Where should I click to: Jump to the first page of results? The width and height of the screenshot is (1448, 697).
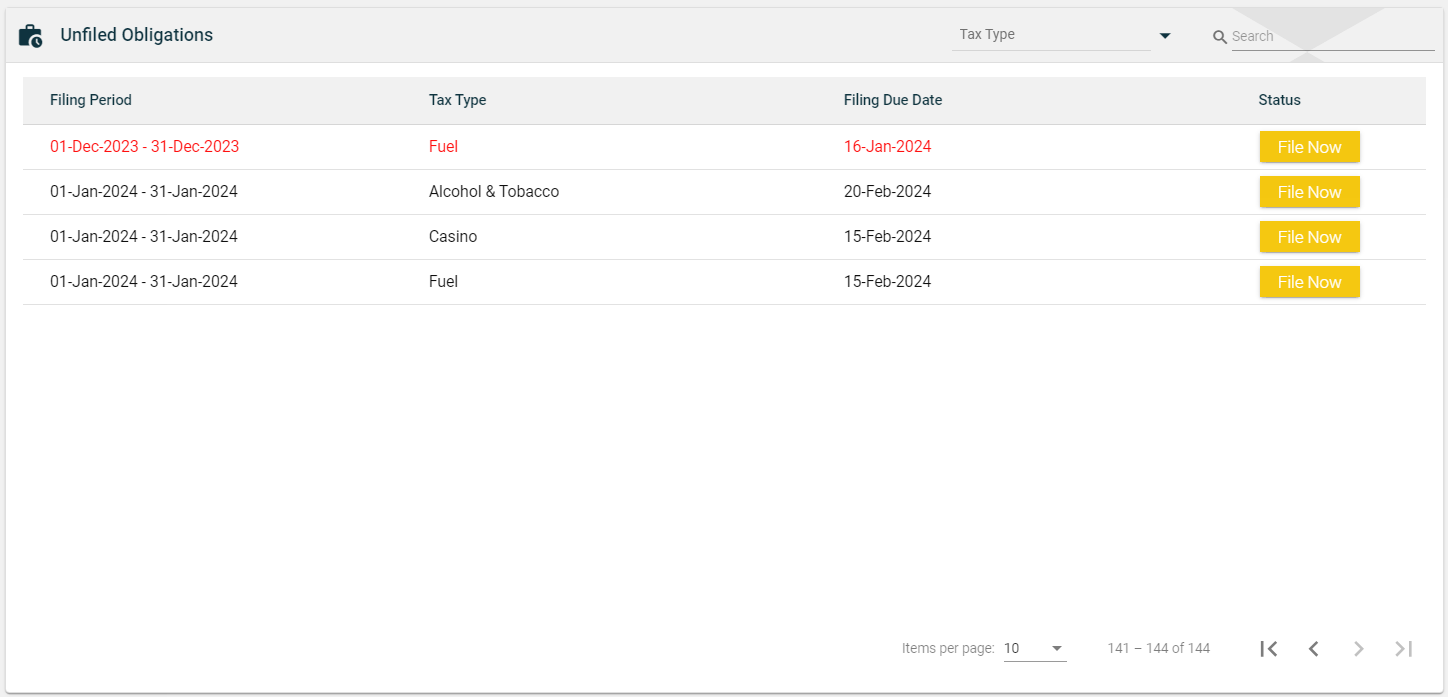click(x=1269, y=649)
